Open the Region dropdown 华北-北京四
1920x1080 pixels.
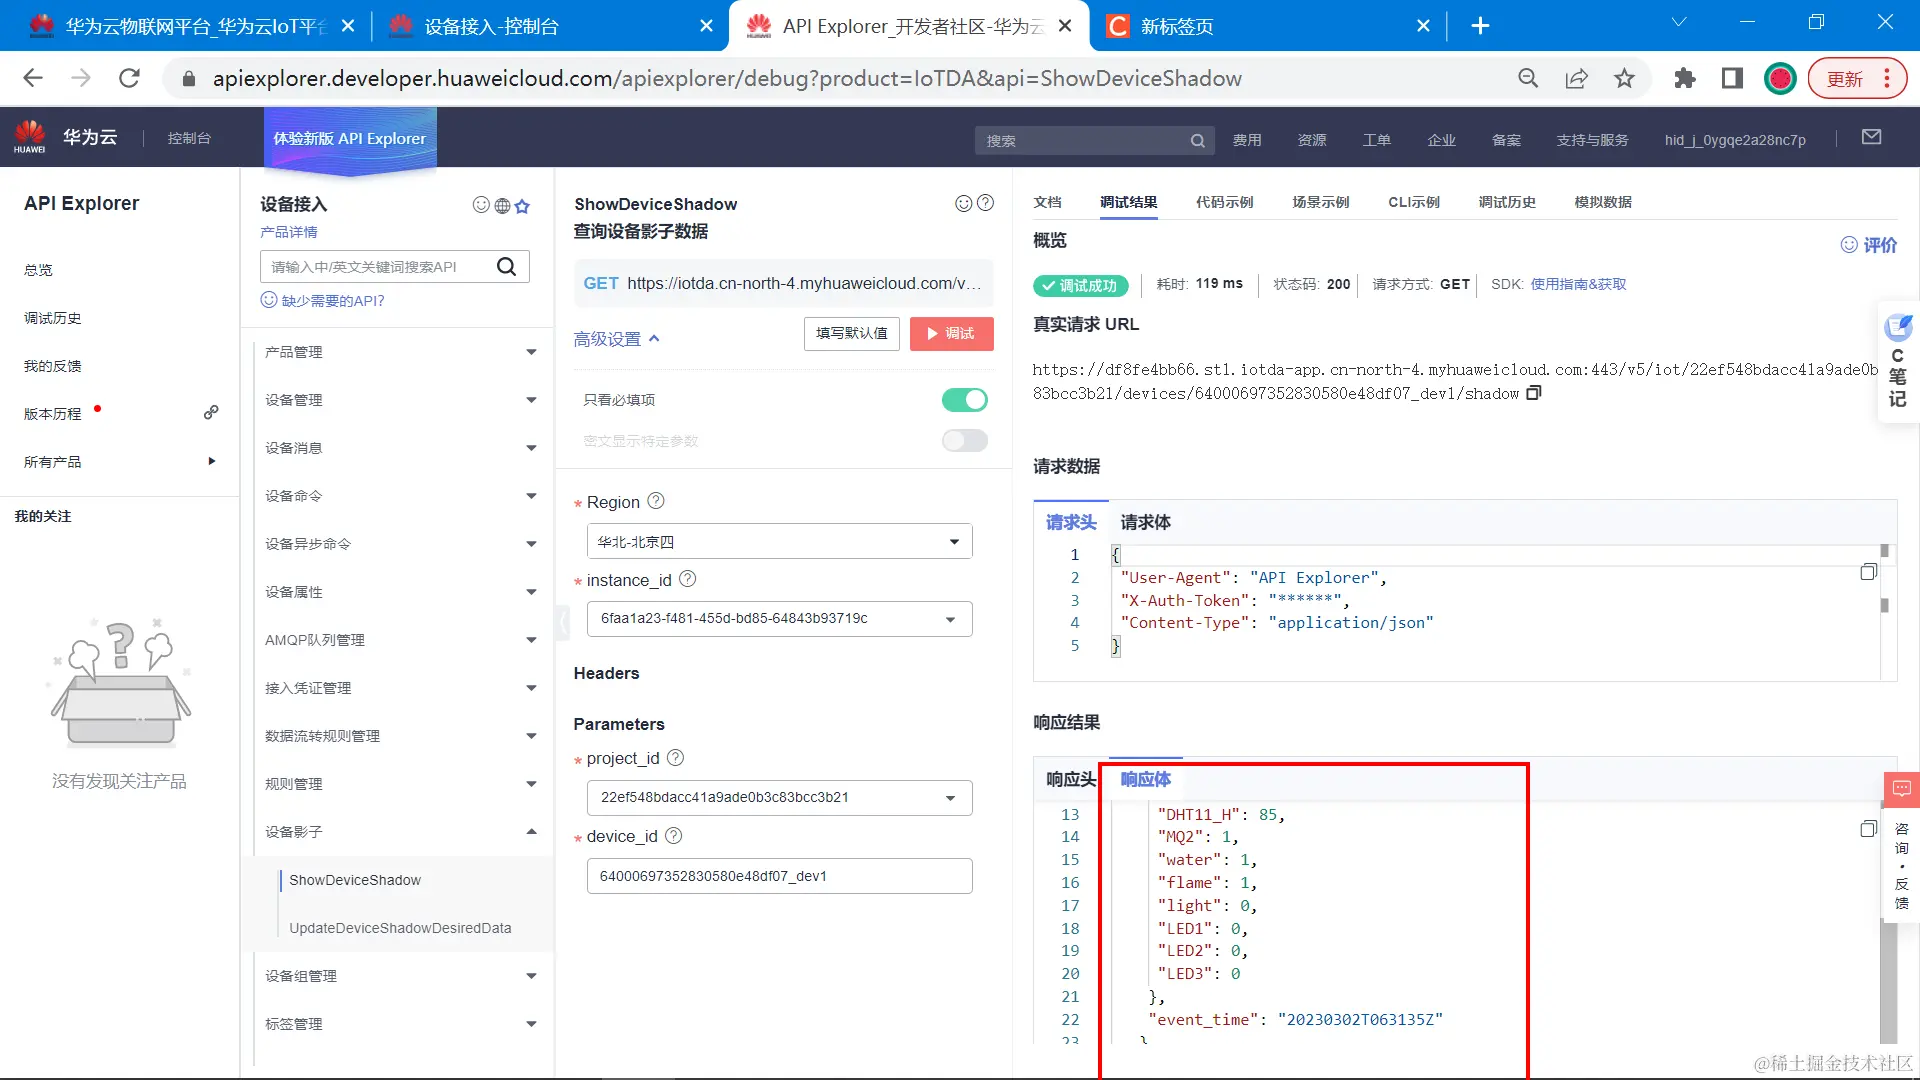[x=779, y=542]
